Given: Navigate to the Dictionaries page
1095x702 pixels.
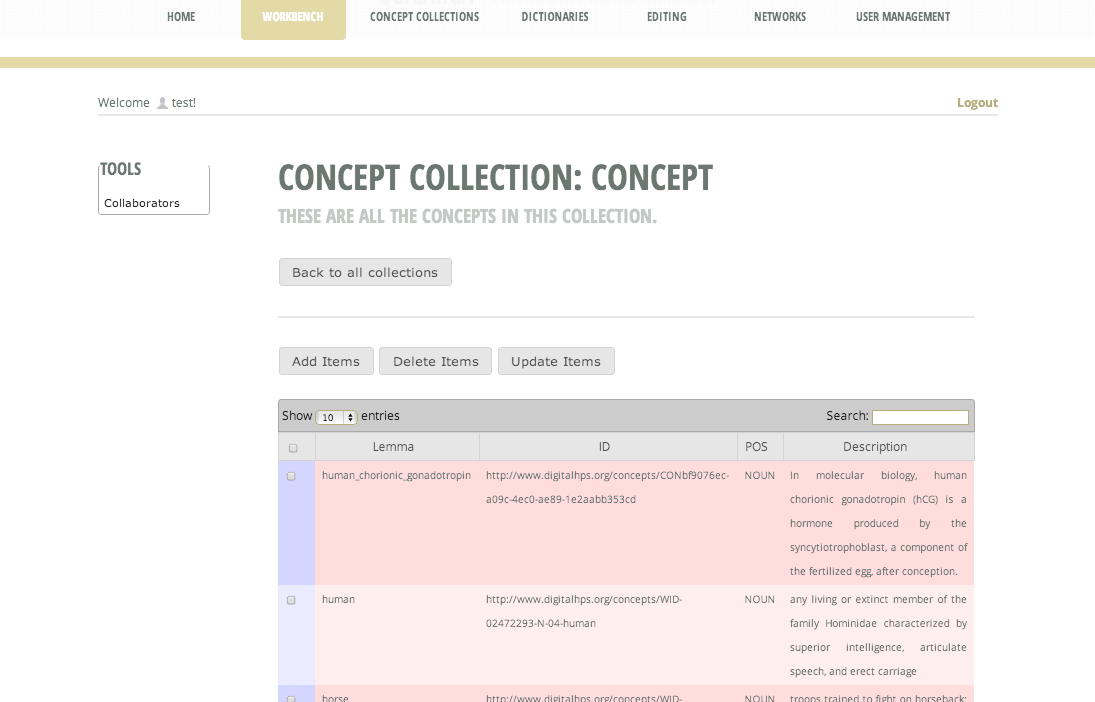Looking at the screenshot, I should pyautogui.click(x=554, y=17).
